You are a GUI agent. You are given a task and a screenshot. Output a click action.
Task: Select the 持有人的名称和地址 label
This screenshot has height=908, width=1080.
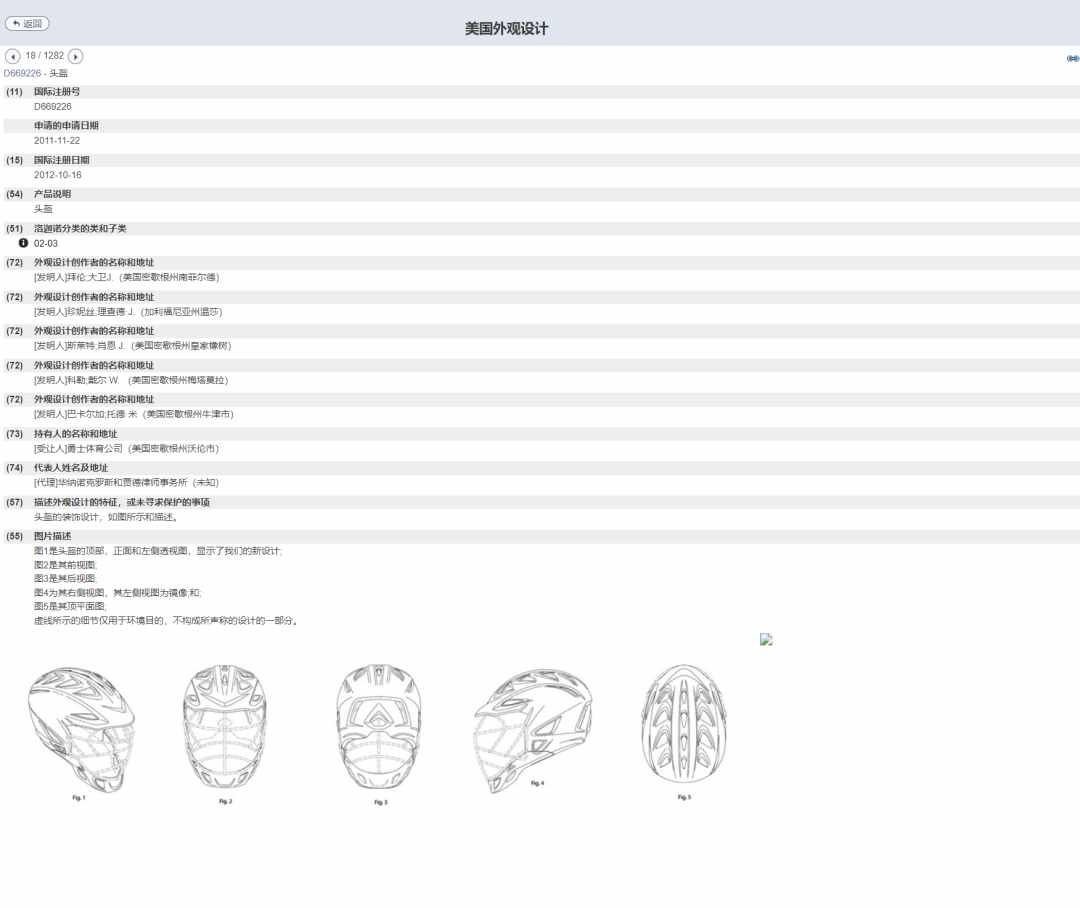click(x=75, y=434)
